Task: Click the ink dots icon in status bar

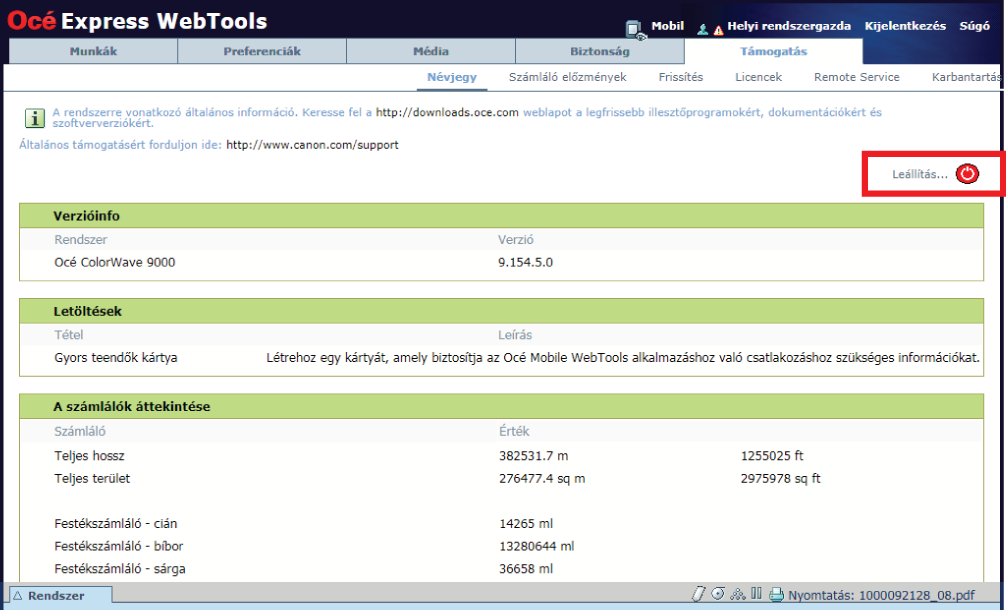Action: coord(738,595)
